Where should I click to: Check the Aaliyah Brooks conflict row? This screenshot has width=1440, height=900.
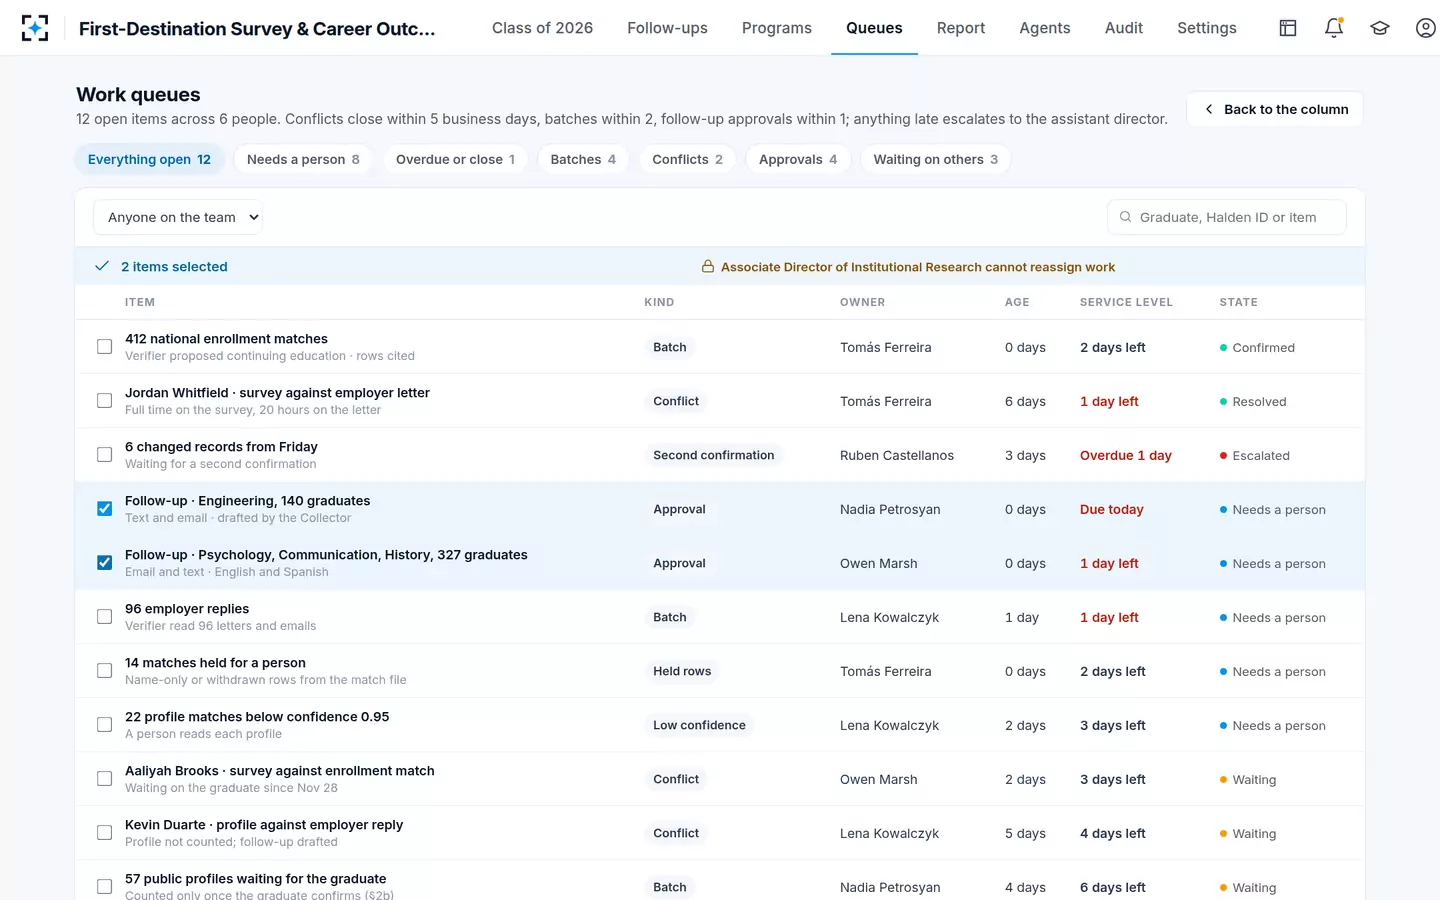click(x=104, y=779)
